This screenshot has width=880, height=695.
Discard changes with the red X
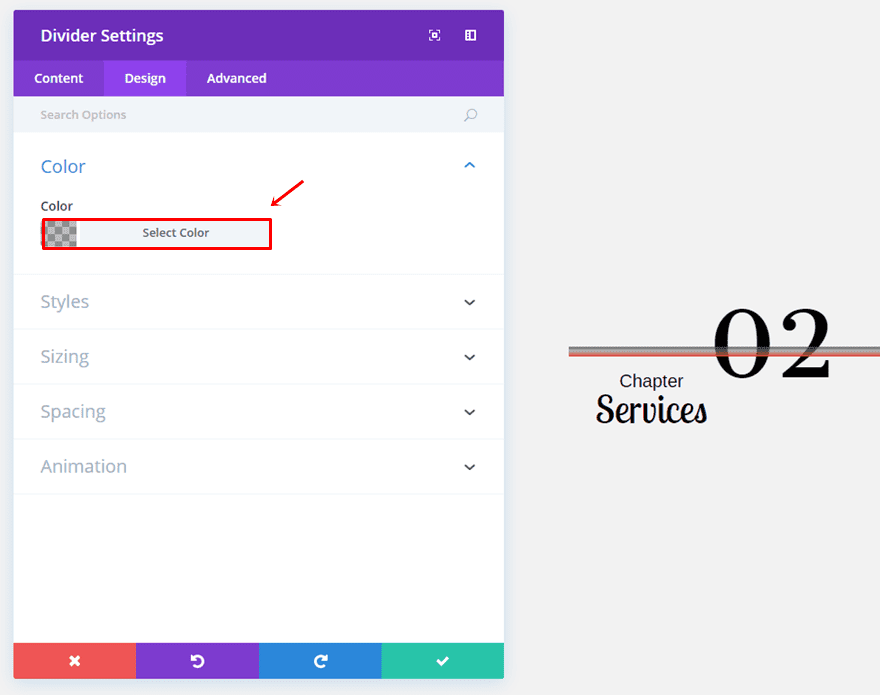click(x=74, y=661)
